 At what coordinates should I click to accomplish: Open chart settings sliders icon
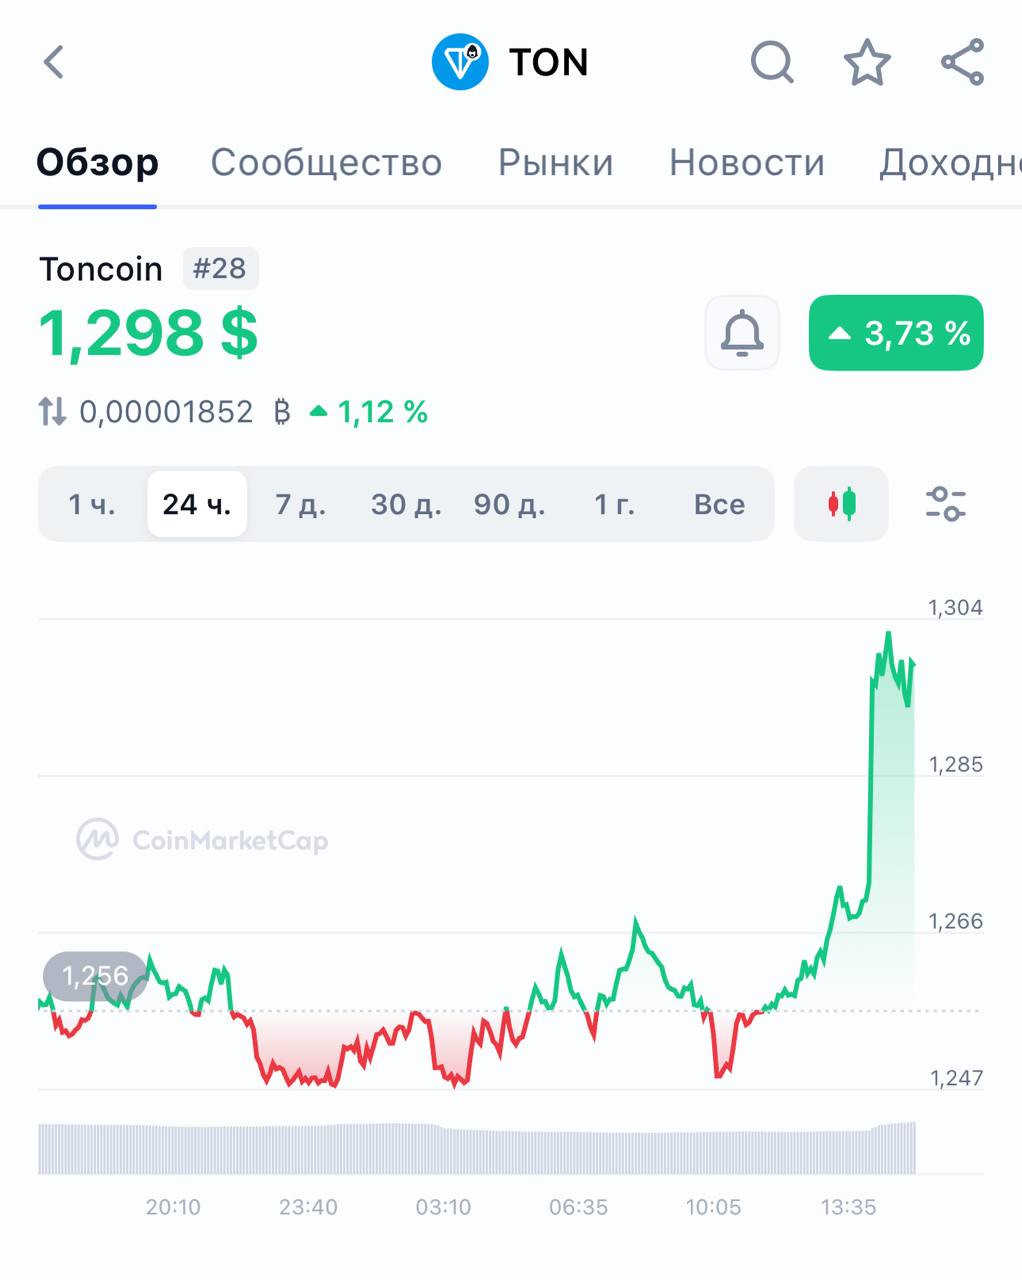coord(945,504)
